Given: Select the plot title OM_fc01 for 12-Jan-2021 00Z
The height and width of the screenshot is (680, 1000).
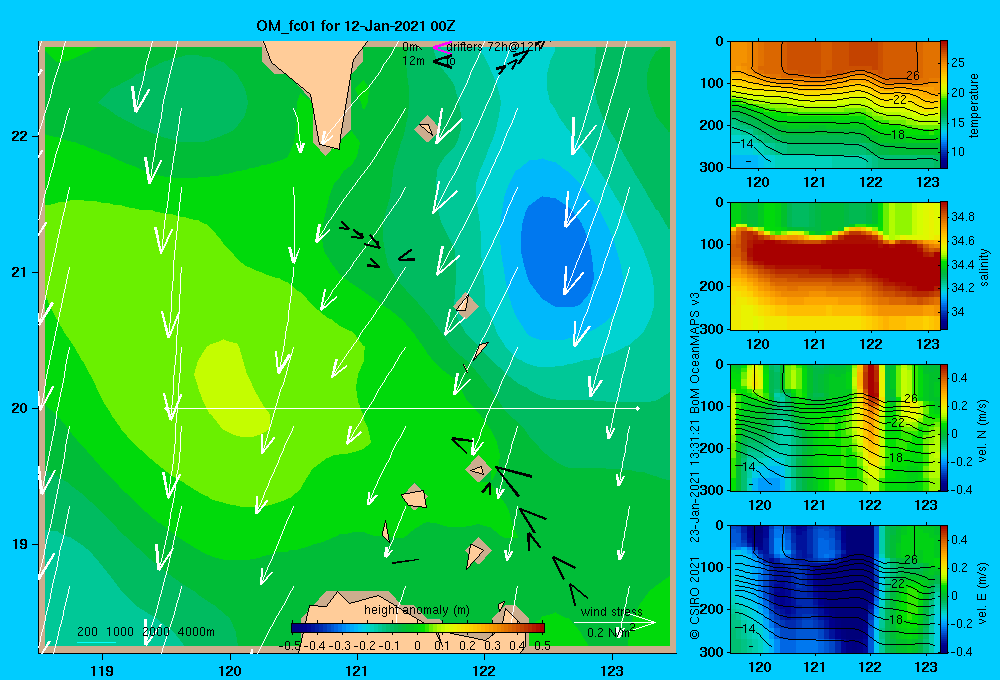Looking at the screenshot, I should click(x=356, y=26).
